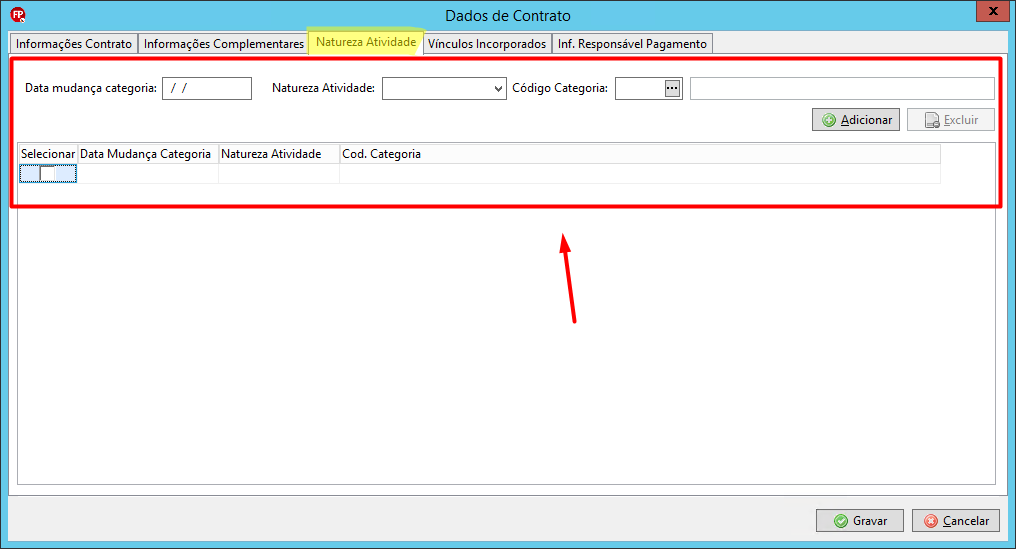
Task: Focus the Data mudança categoria date field
Action: tap(207, 89)
